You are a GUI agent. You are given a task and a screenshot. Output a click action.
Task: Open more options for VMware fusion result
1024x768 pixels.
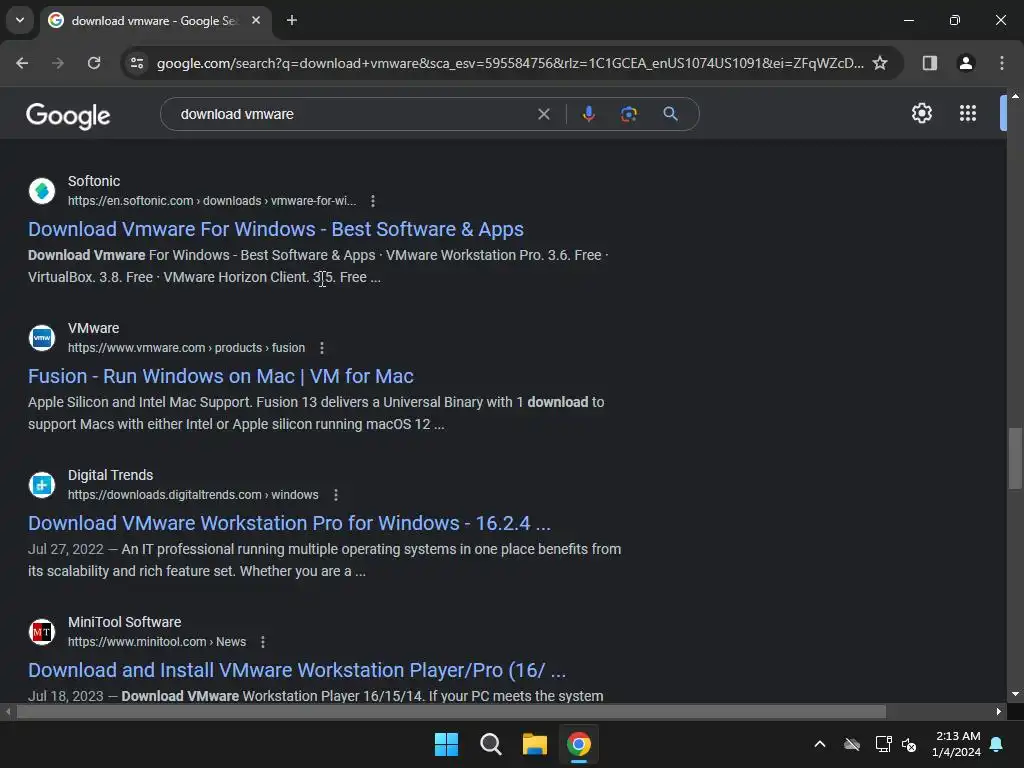tap(322, 348)
